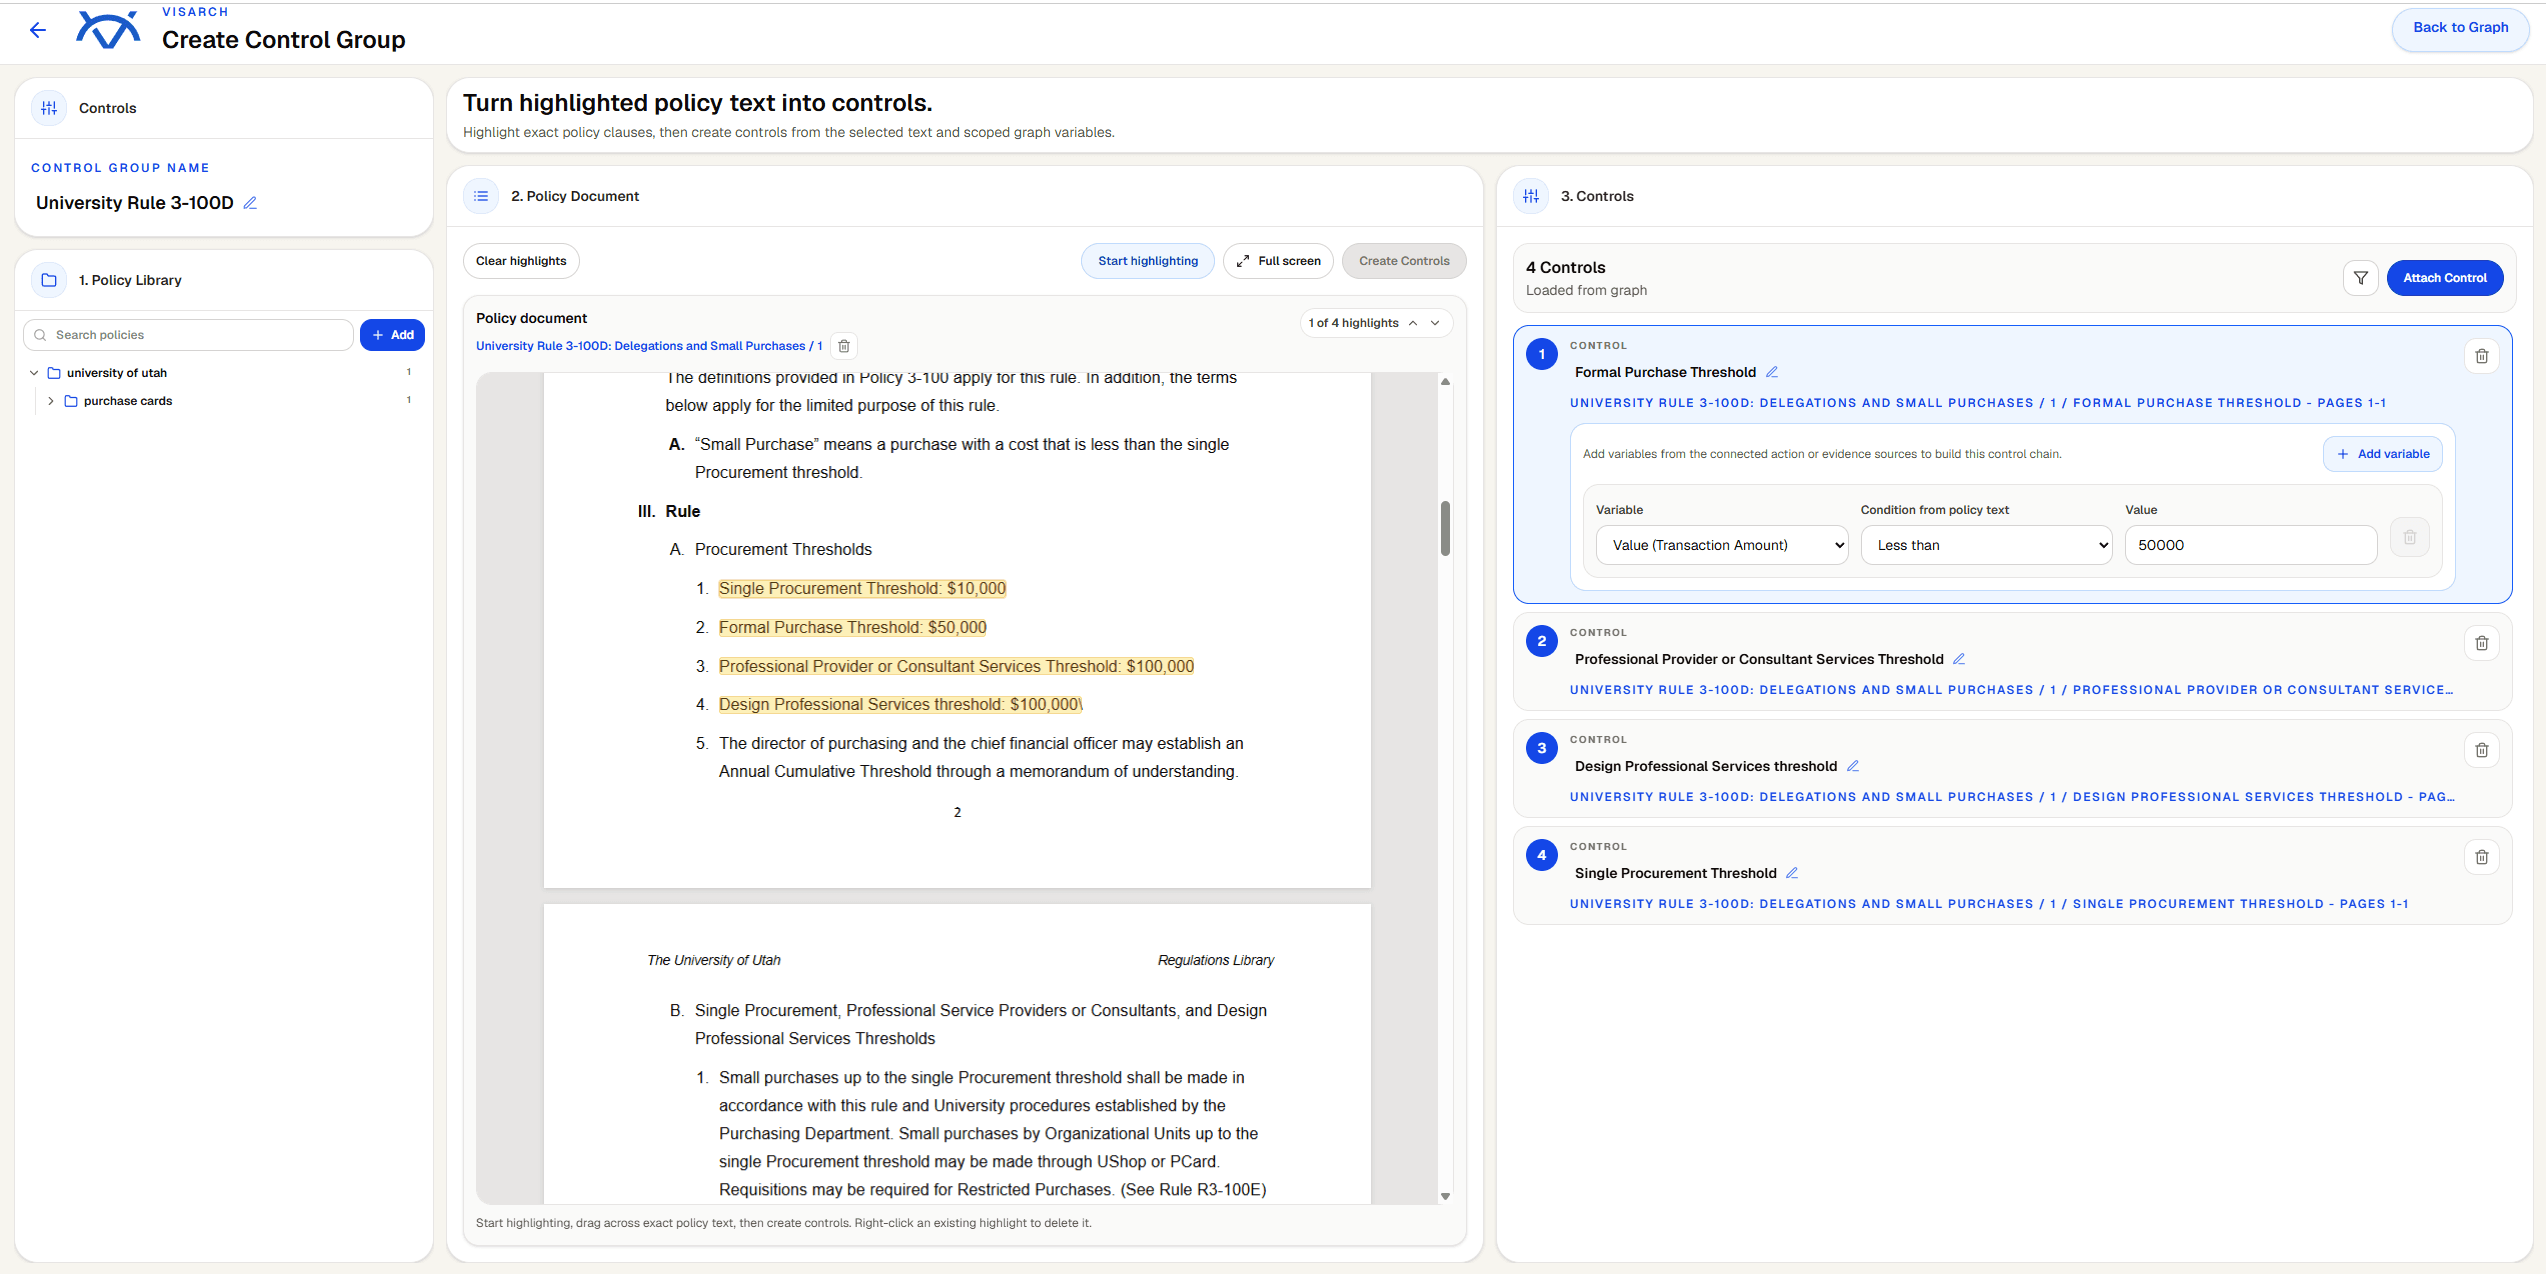Edit control group name pencil icon

pyautogui.click(x=251, y=203)
